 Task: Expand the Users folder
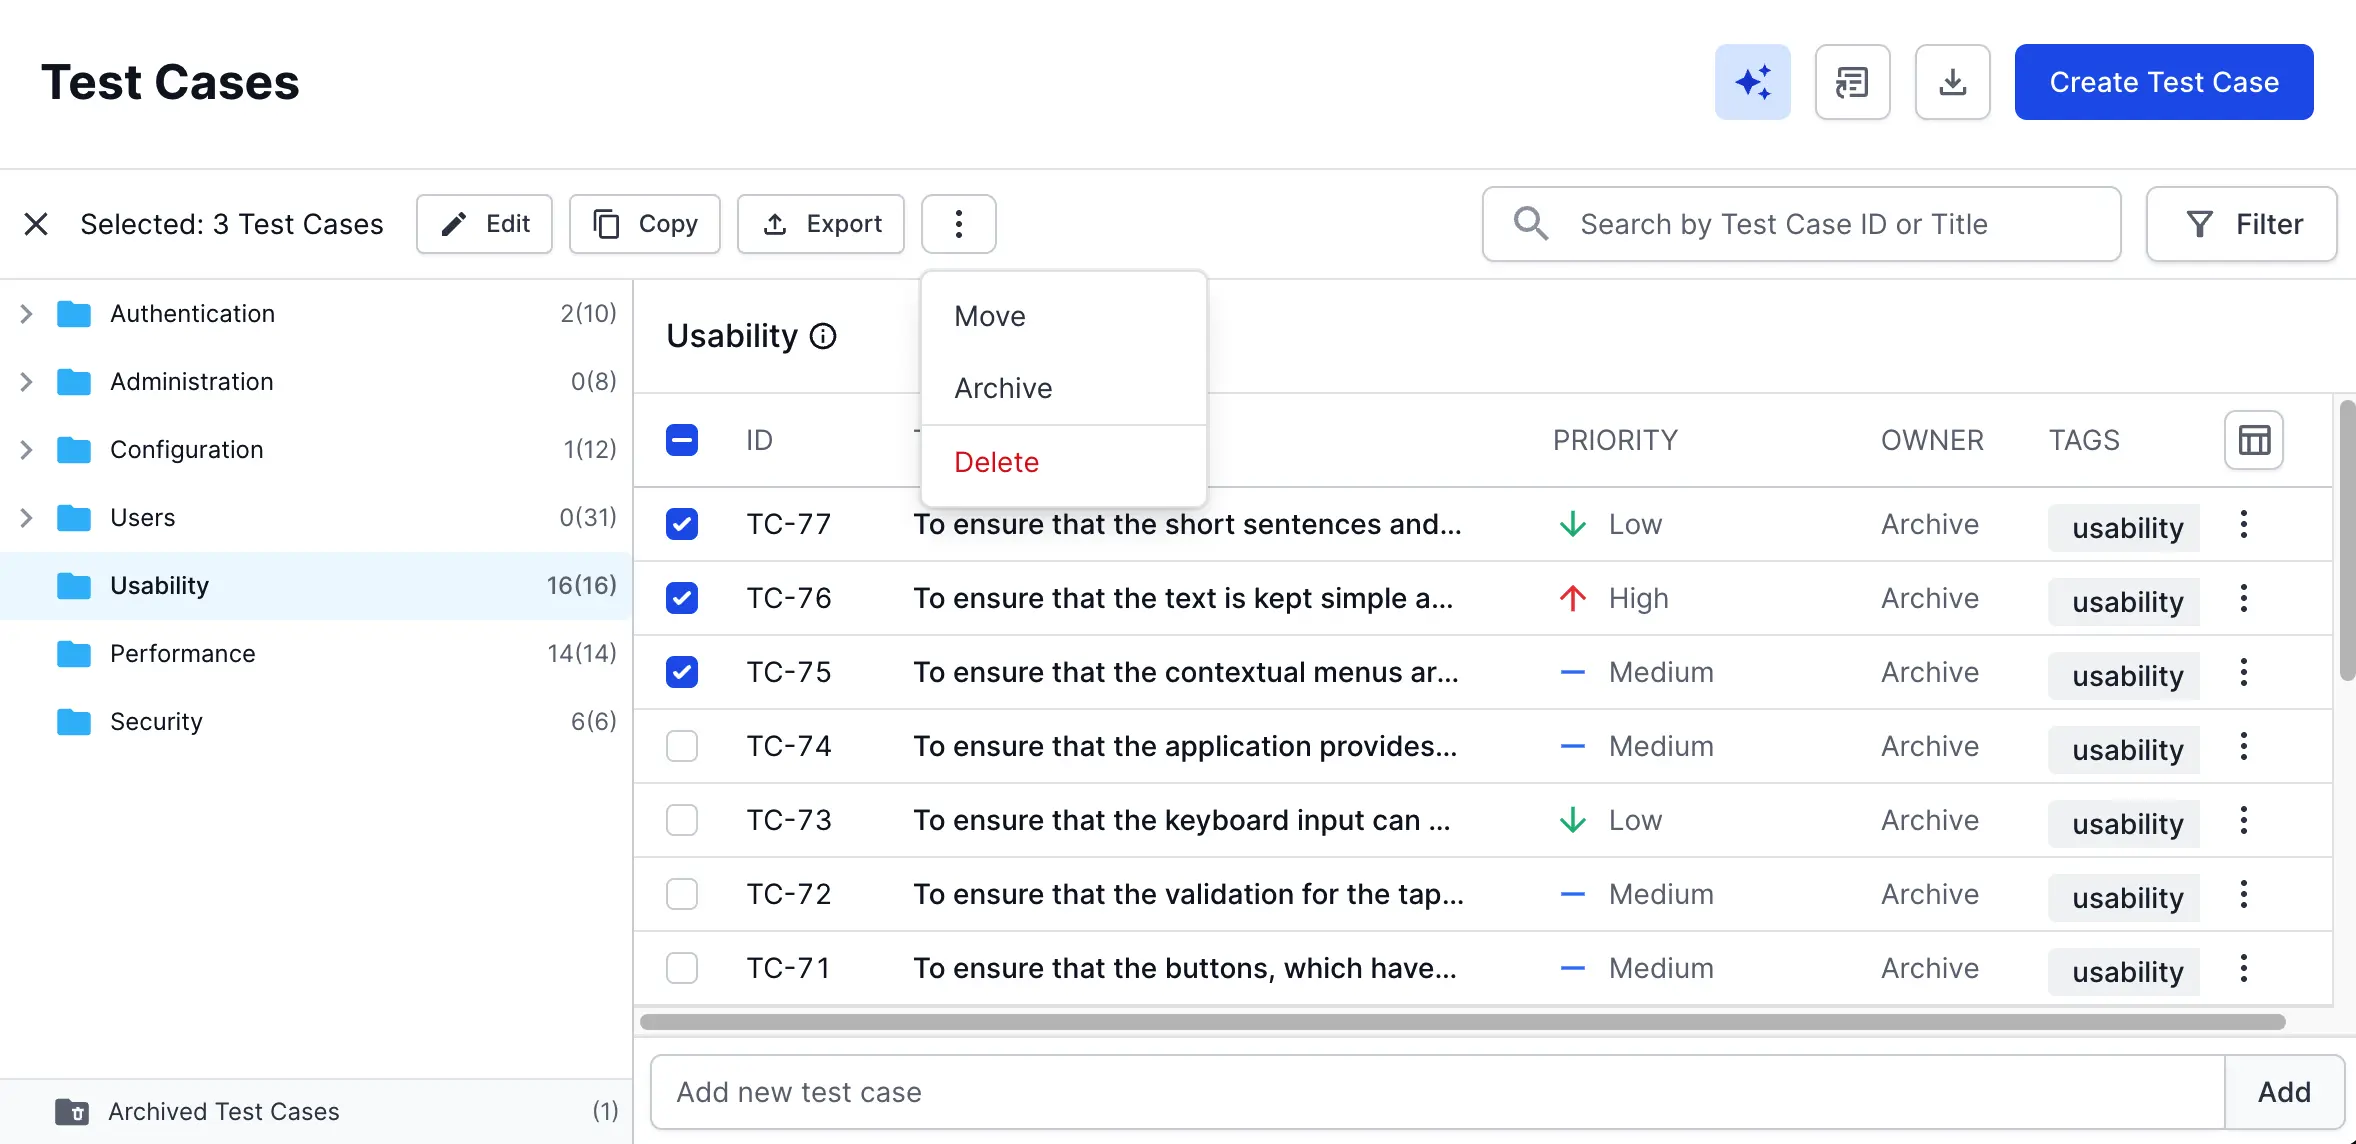(27, 518)
